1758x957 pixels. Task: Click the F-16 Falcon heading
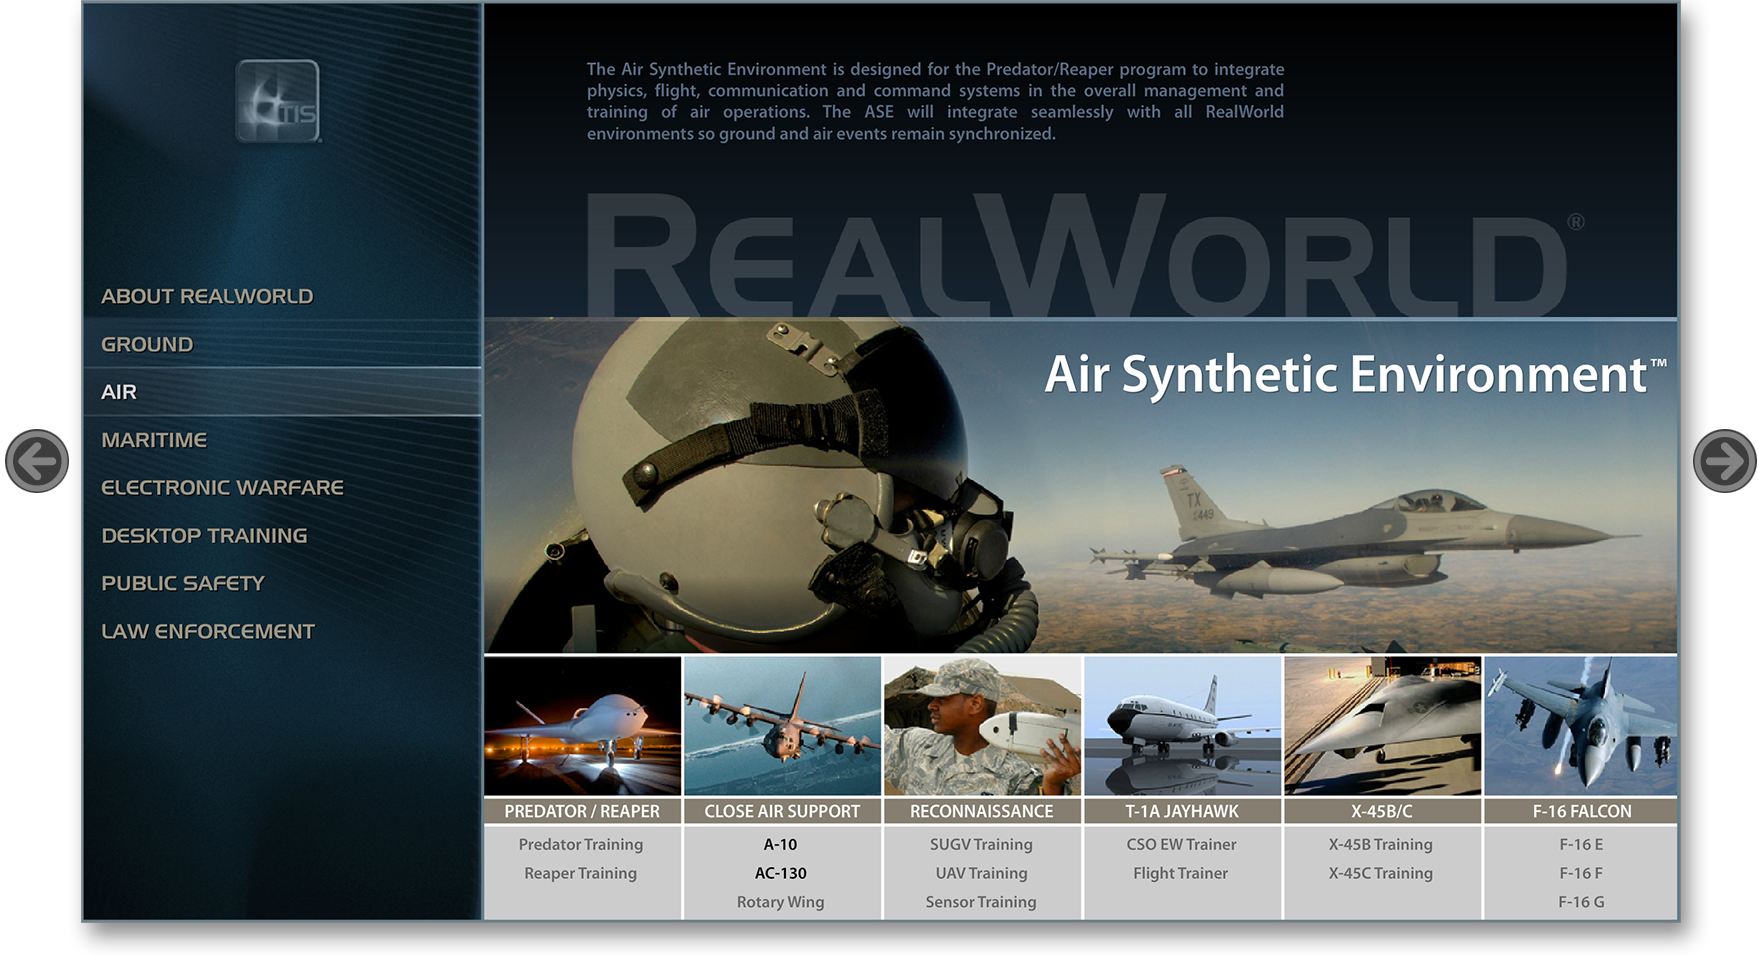pos(1581,811)
